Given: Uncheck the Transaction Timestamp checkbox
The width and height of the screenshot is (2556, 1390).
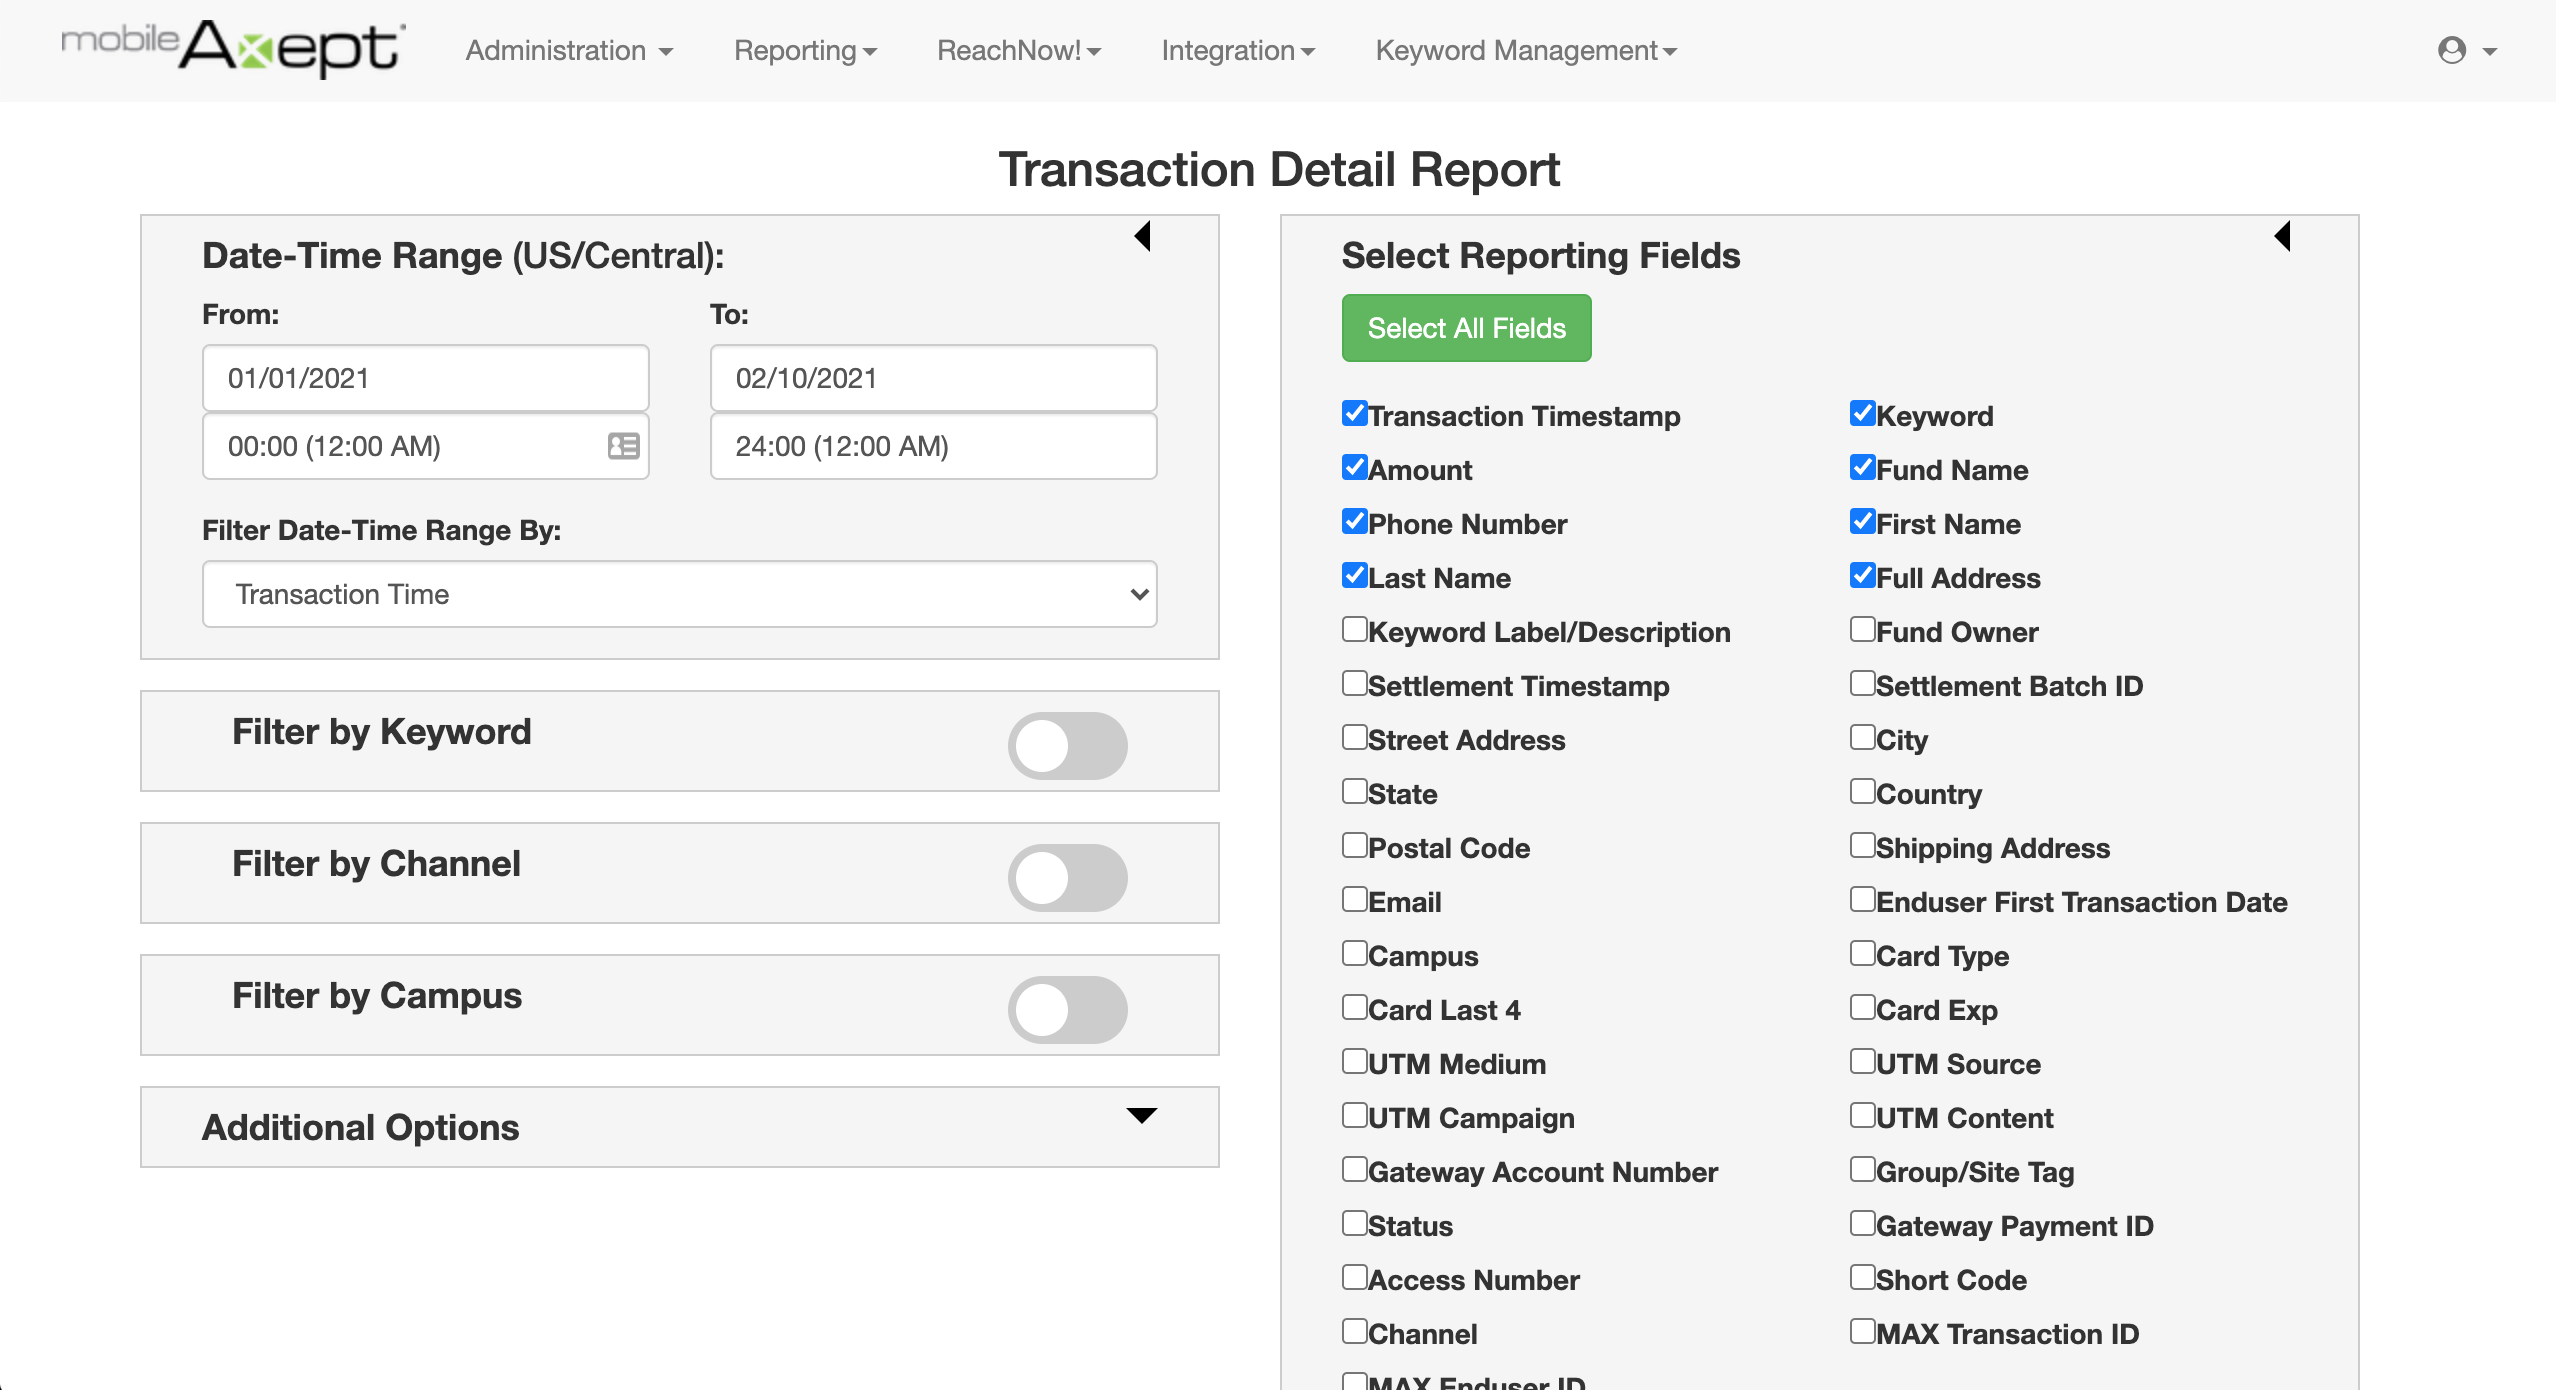Looking at the screenshot, I should tap(1355, 414).
